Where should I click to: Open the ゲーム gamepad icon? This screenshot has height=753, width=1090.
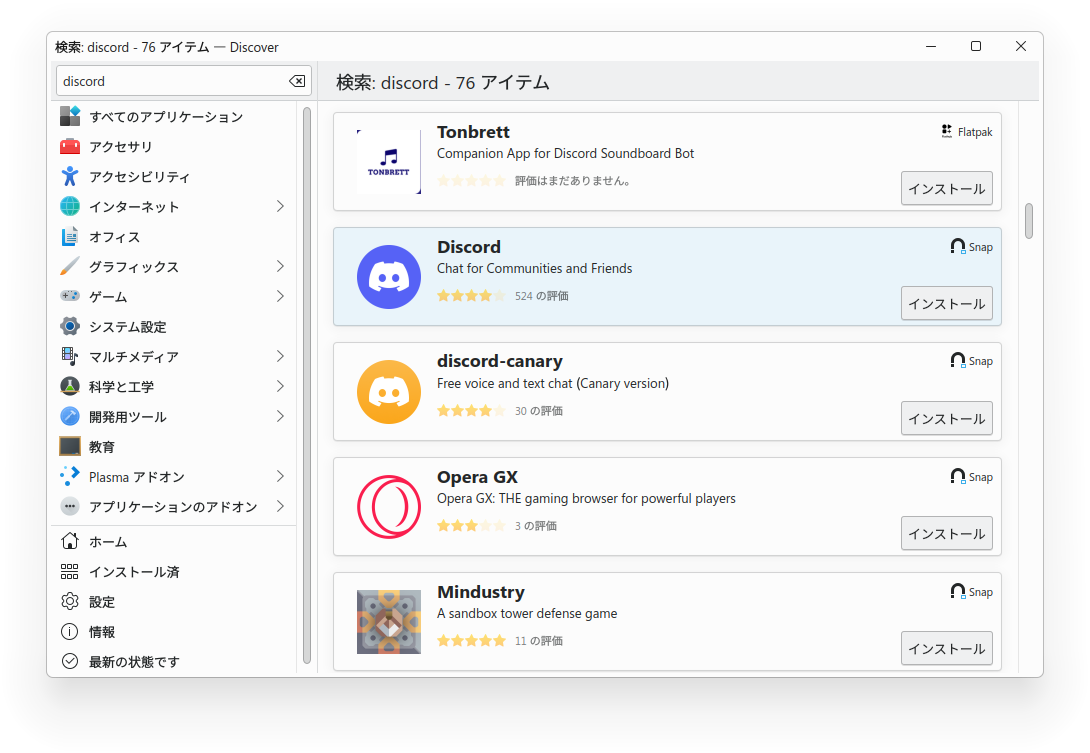(x=70, y=296)
